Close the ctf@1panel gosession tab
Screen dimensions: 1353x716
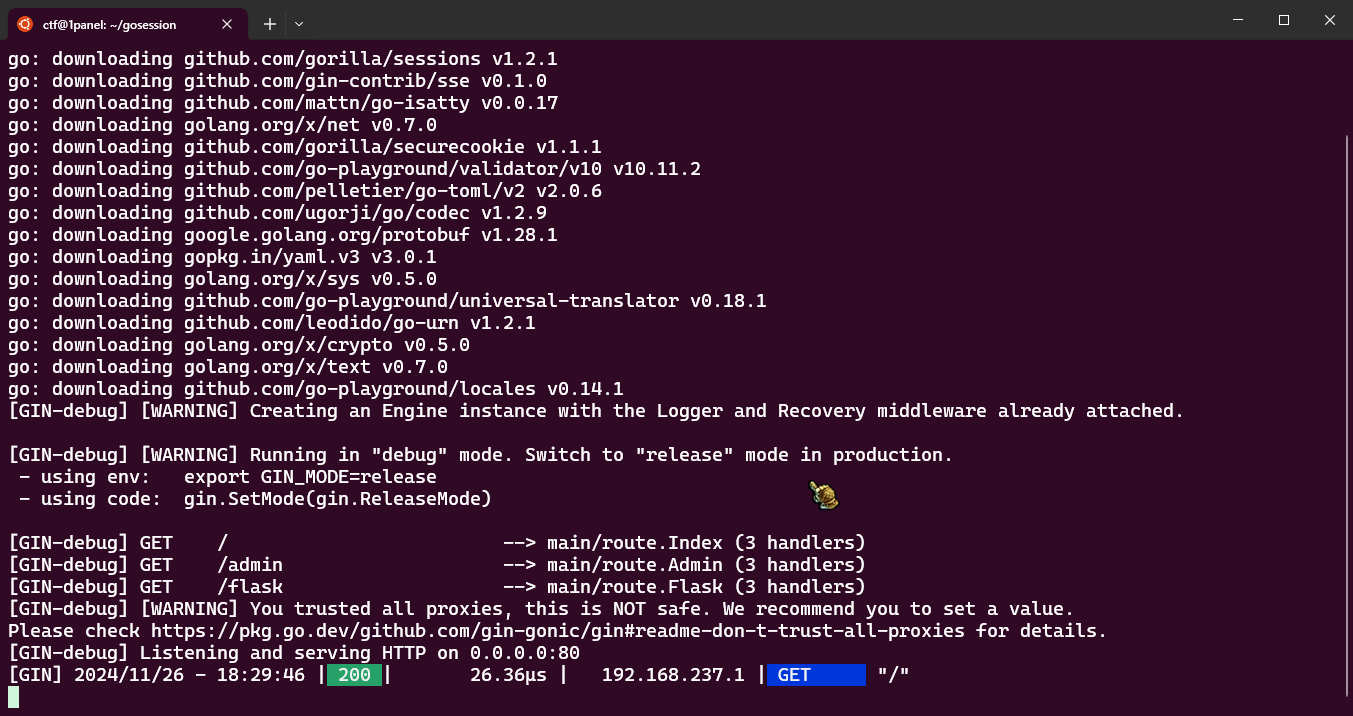(x=227, y=23)
